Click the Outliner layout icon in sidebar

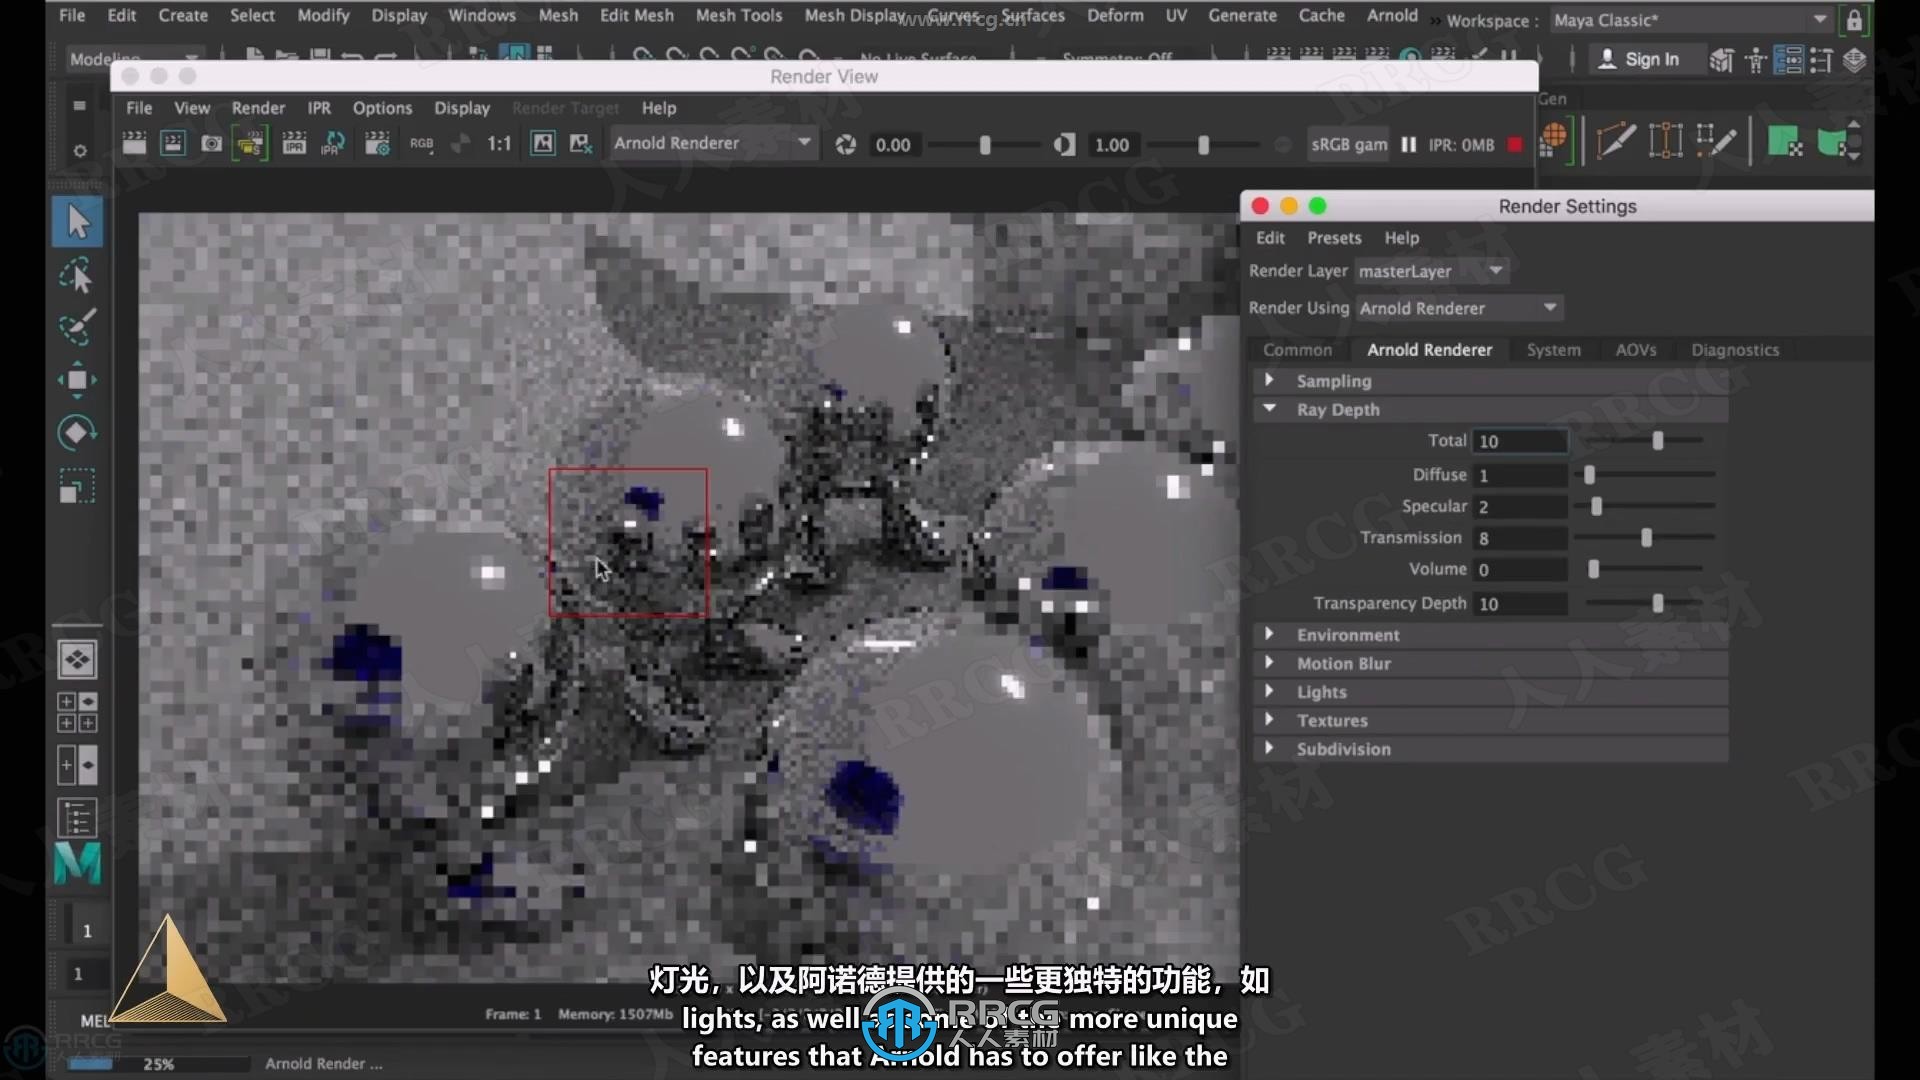click(77, 818)
